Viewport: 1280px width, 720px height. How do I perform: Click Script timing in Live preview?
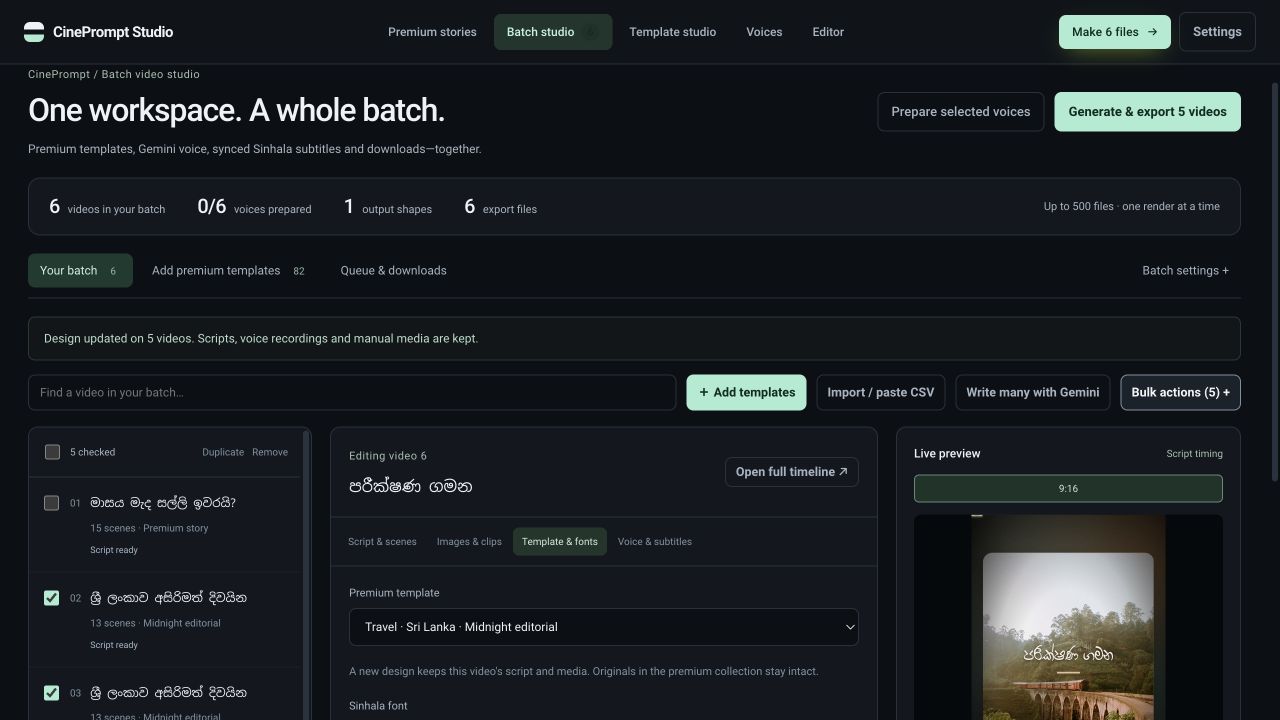[1194, 454]
